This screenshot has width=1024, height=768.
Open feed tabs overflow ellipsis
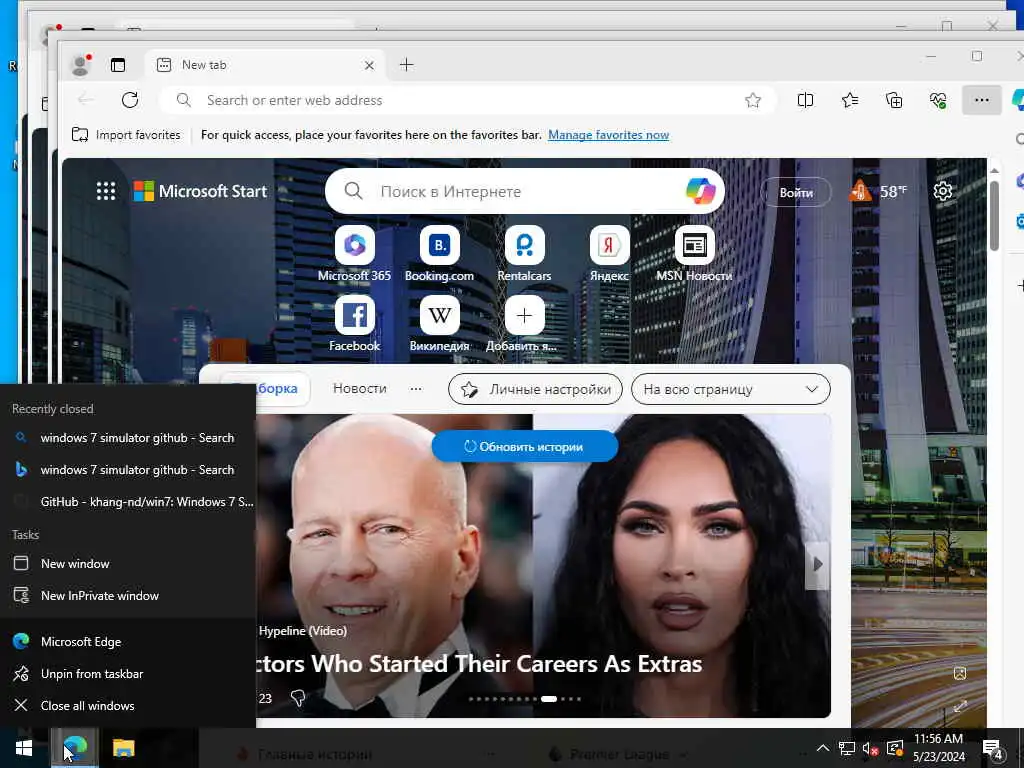(x=415, y=389)
